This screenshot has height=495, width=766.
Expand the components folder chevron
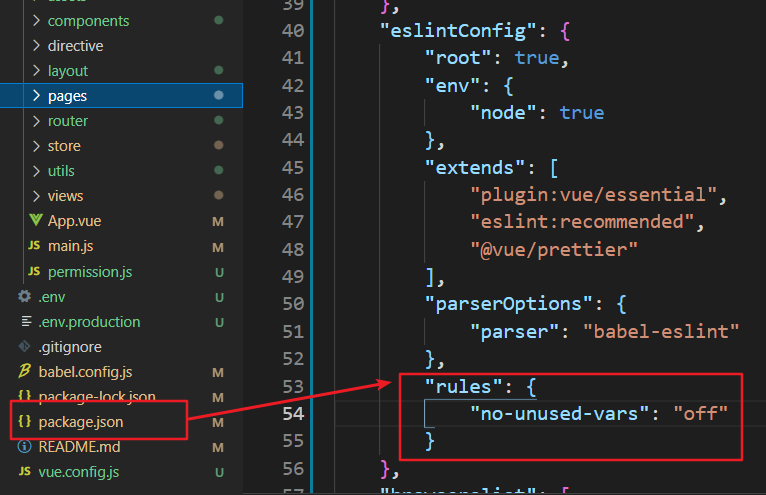pyautogui.click(x=36, y=21)
